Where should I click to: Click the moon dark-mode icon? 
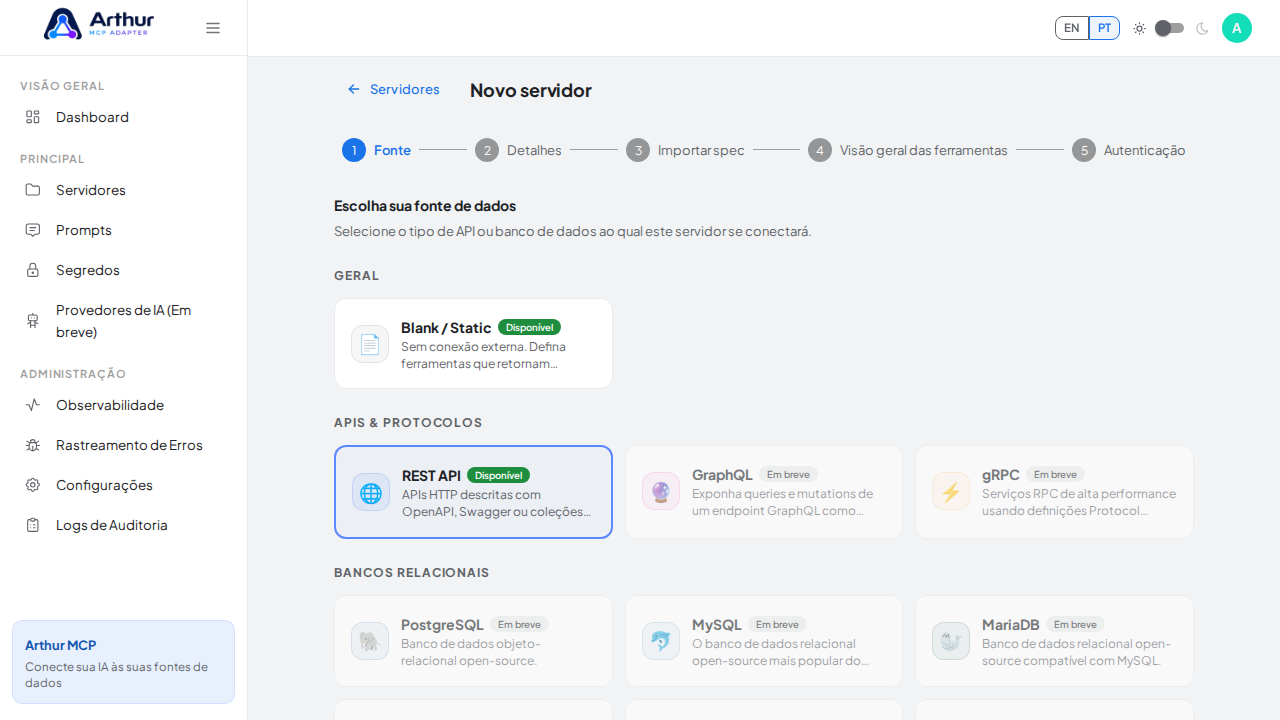click(x=1202, y=28)
